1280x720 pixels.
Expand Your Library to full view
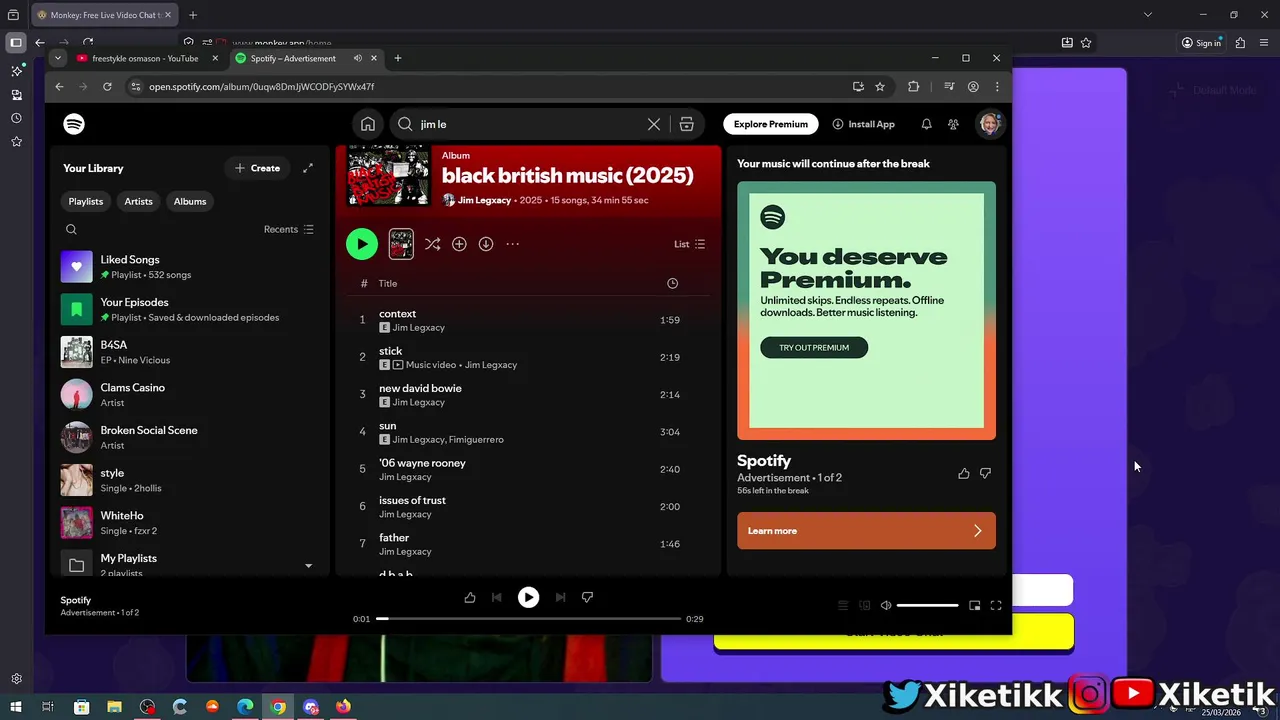coord(308,168)
